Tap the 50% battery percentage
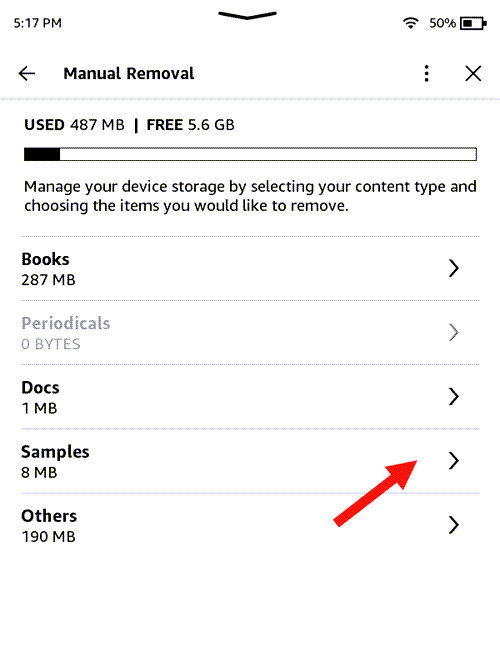500x667 pixels. click(442, 23)
